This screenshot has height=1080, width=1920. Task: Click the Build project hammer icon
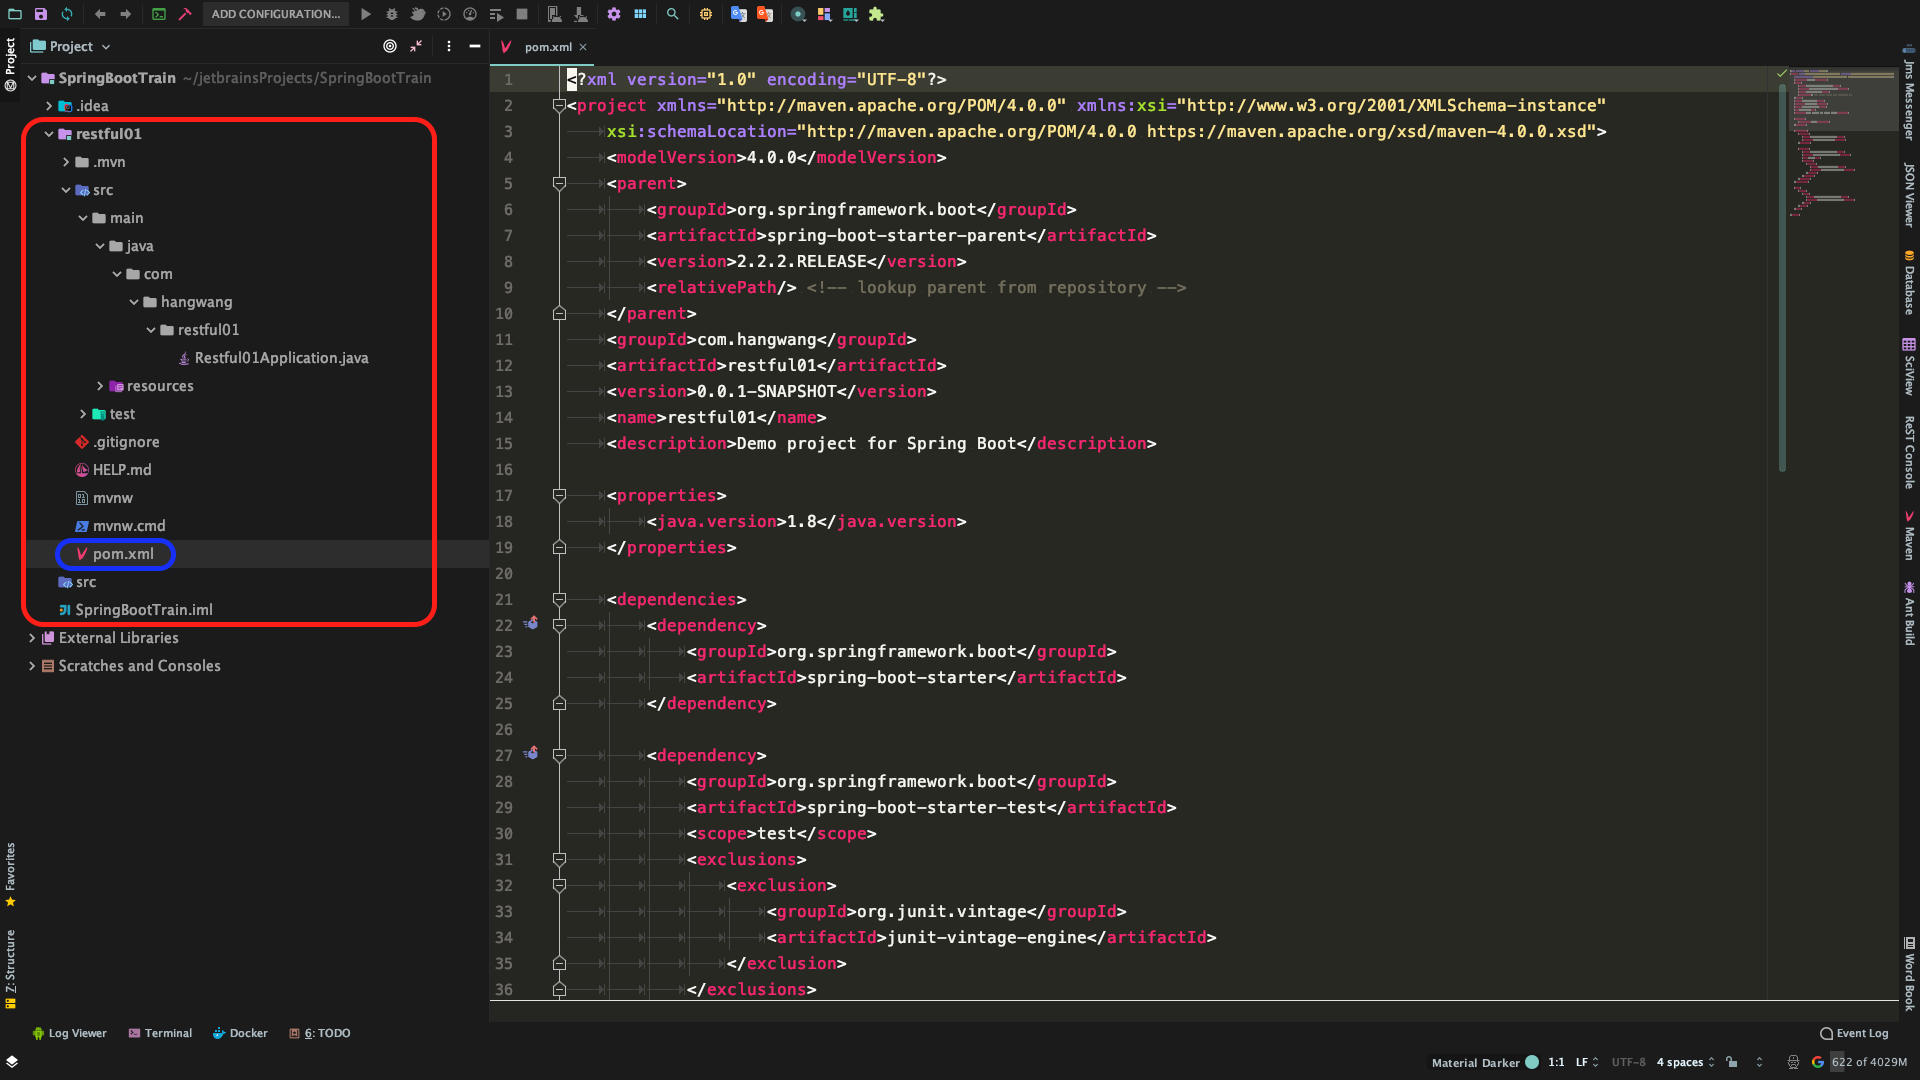[185, 14]
